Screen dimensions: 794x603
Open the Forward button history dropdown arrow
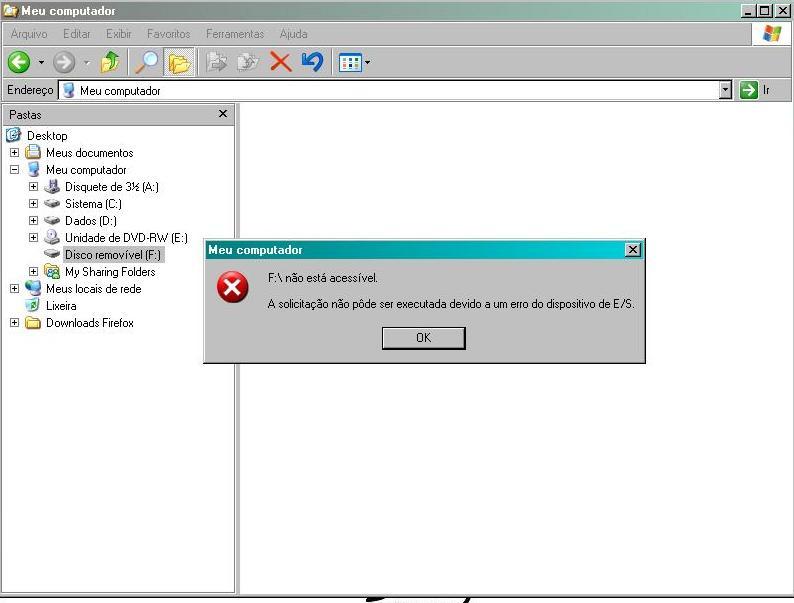(87, 63)
